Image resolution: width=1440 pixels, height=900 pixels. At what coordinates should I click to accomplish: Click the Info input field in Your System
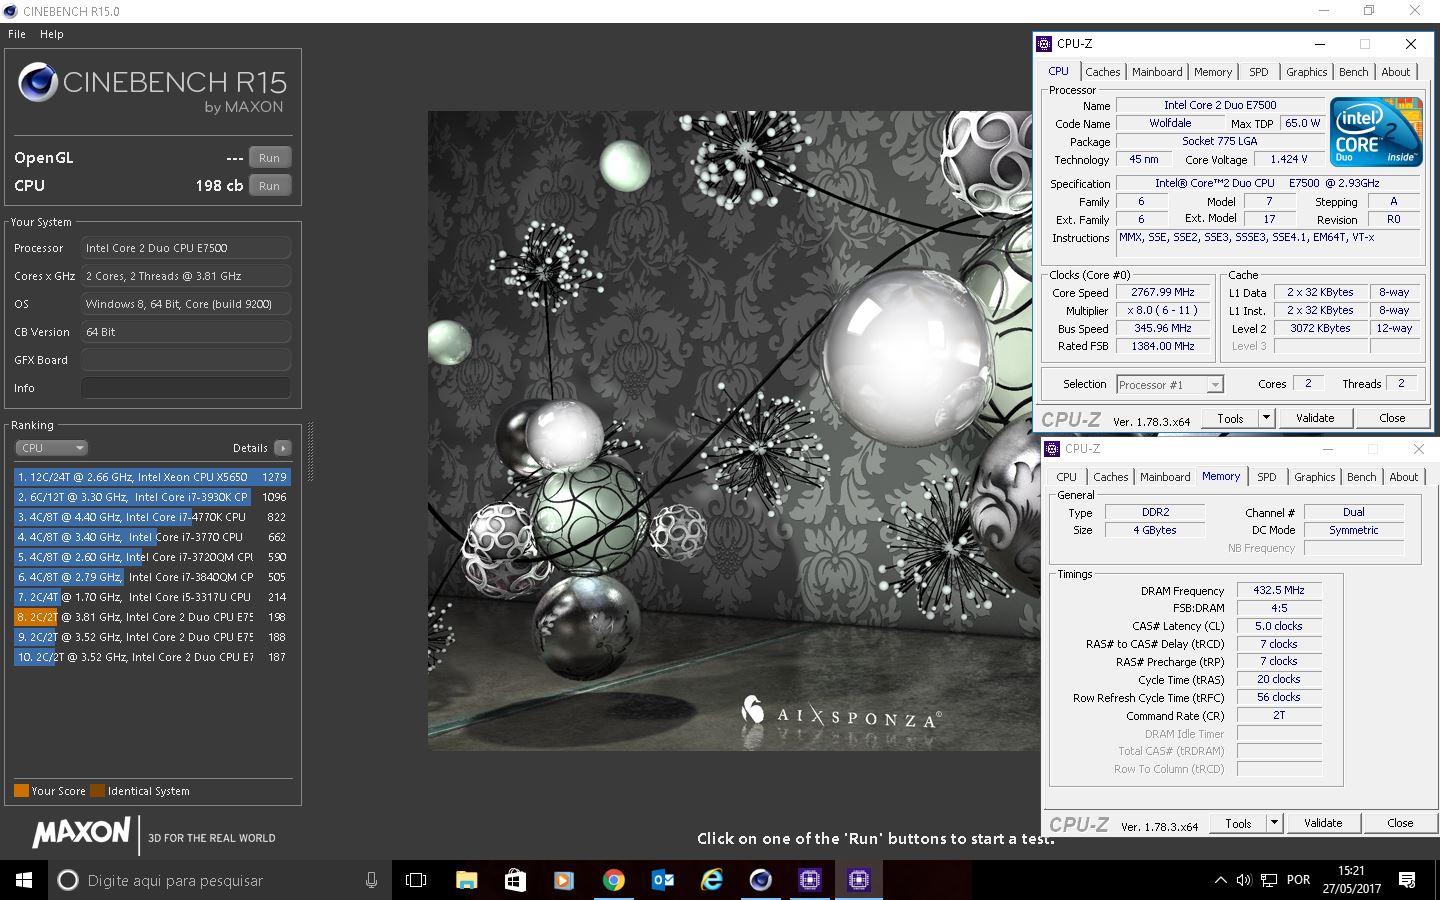[x=186, y=388]
